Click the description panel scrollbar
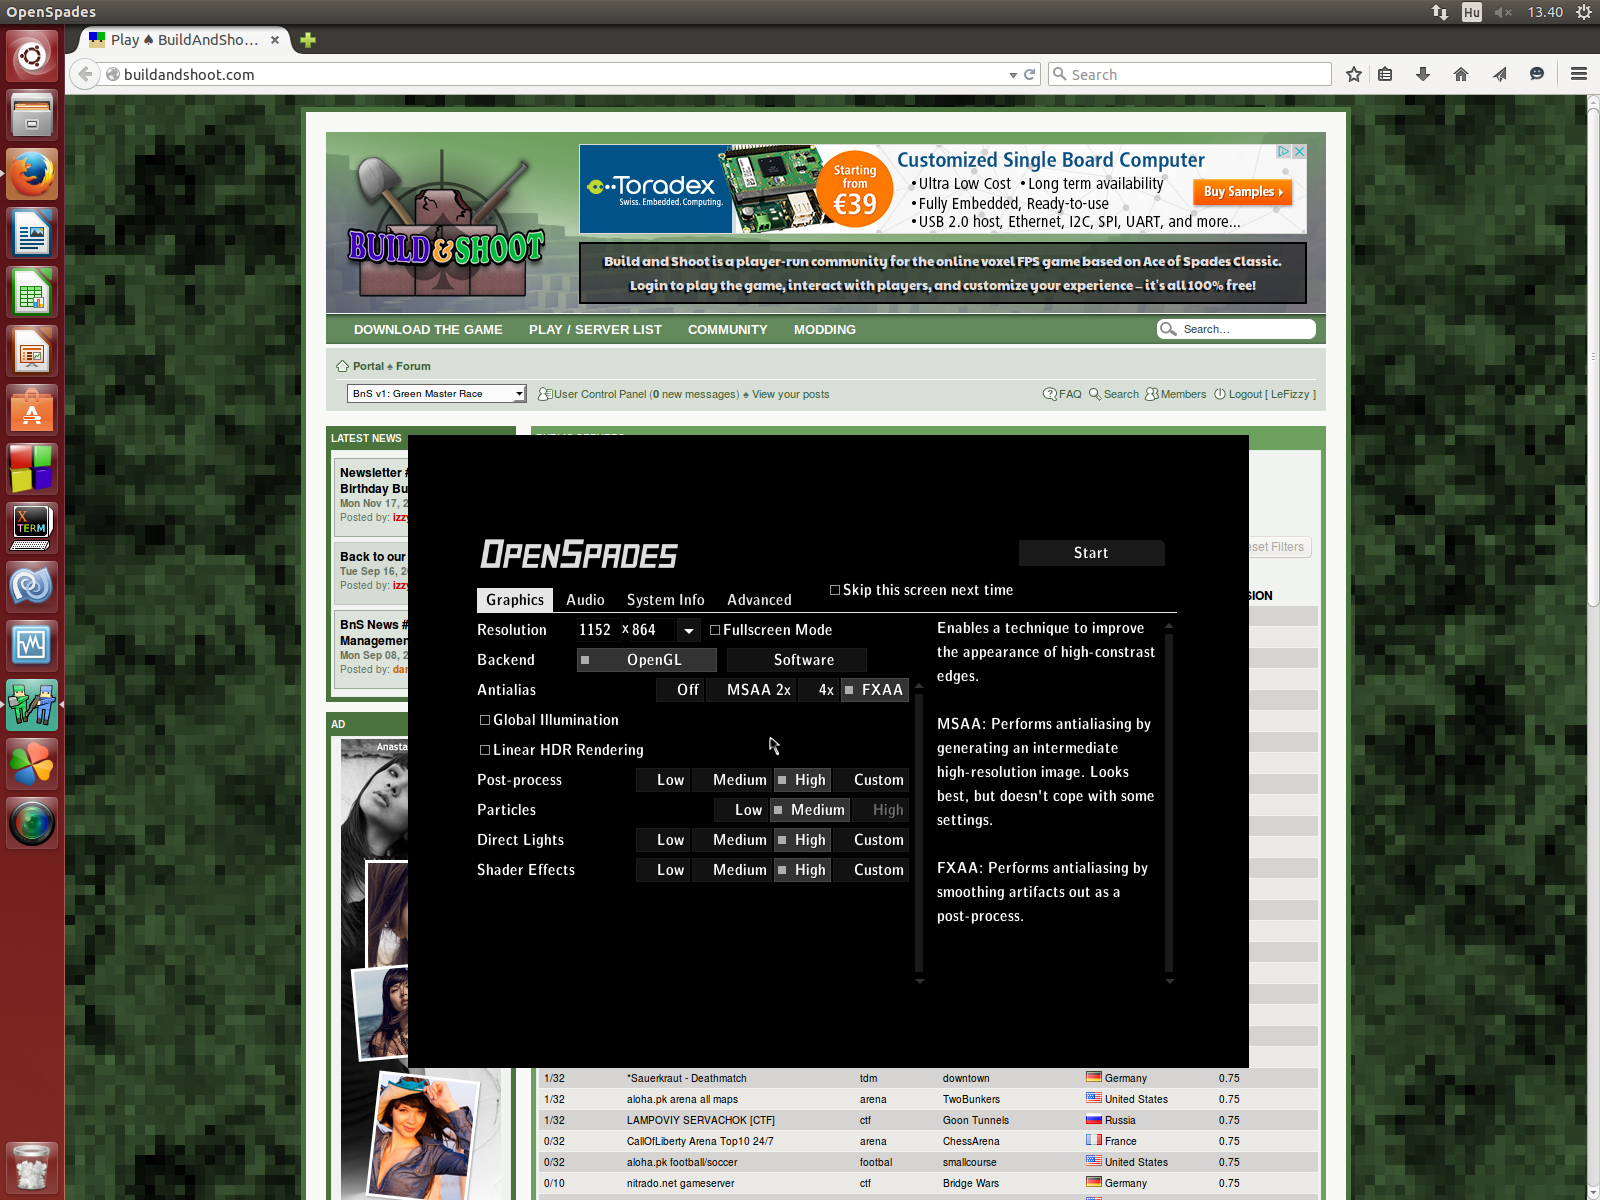 click(1169, 800)
